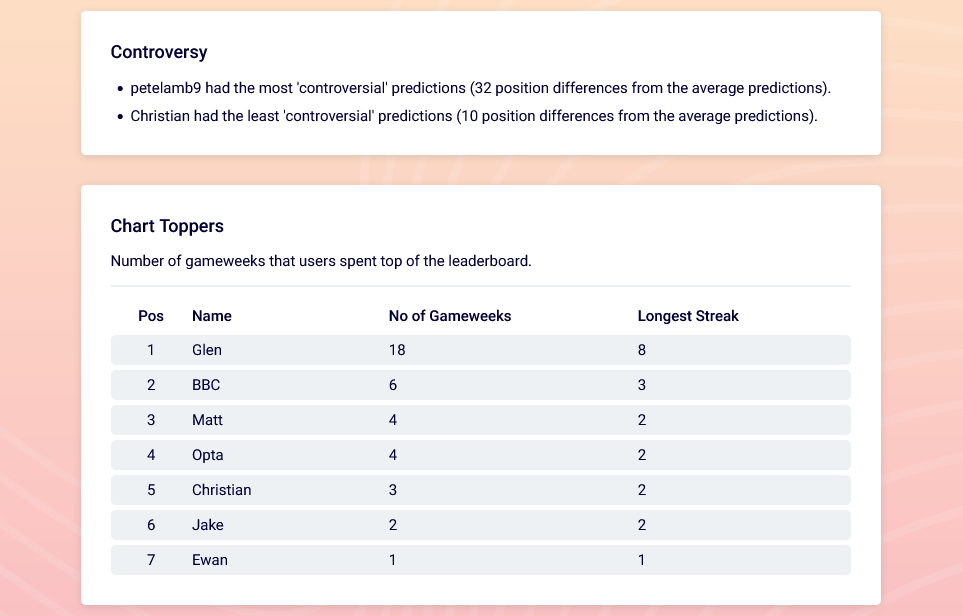963x616 pixels.
Task: Select the Pos column header
Action: click(x=151, y=316)
